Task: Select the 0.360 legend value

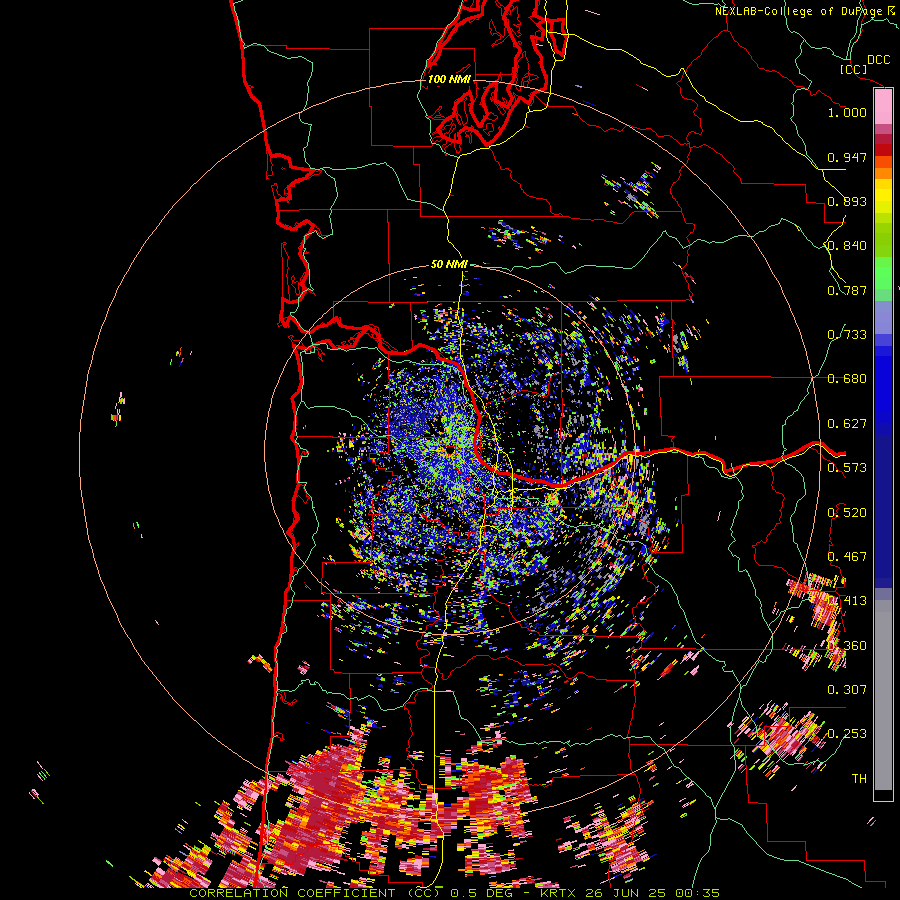Action: 847,646
